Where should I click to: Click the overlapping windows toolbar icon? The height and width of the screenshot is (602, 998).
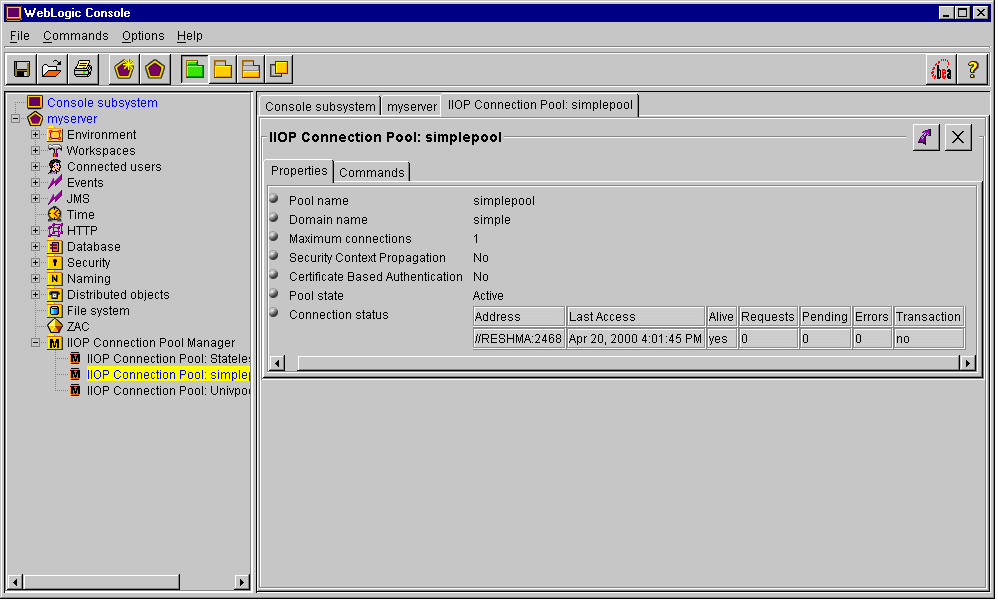click(279, 69)
